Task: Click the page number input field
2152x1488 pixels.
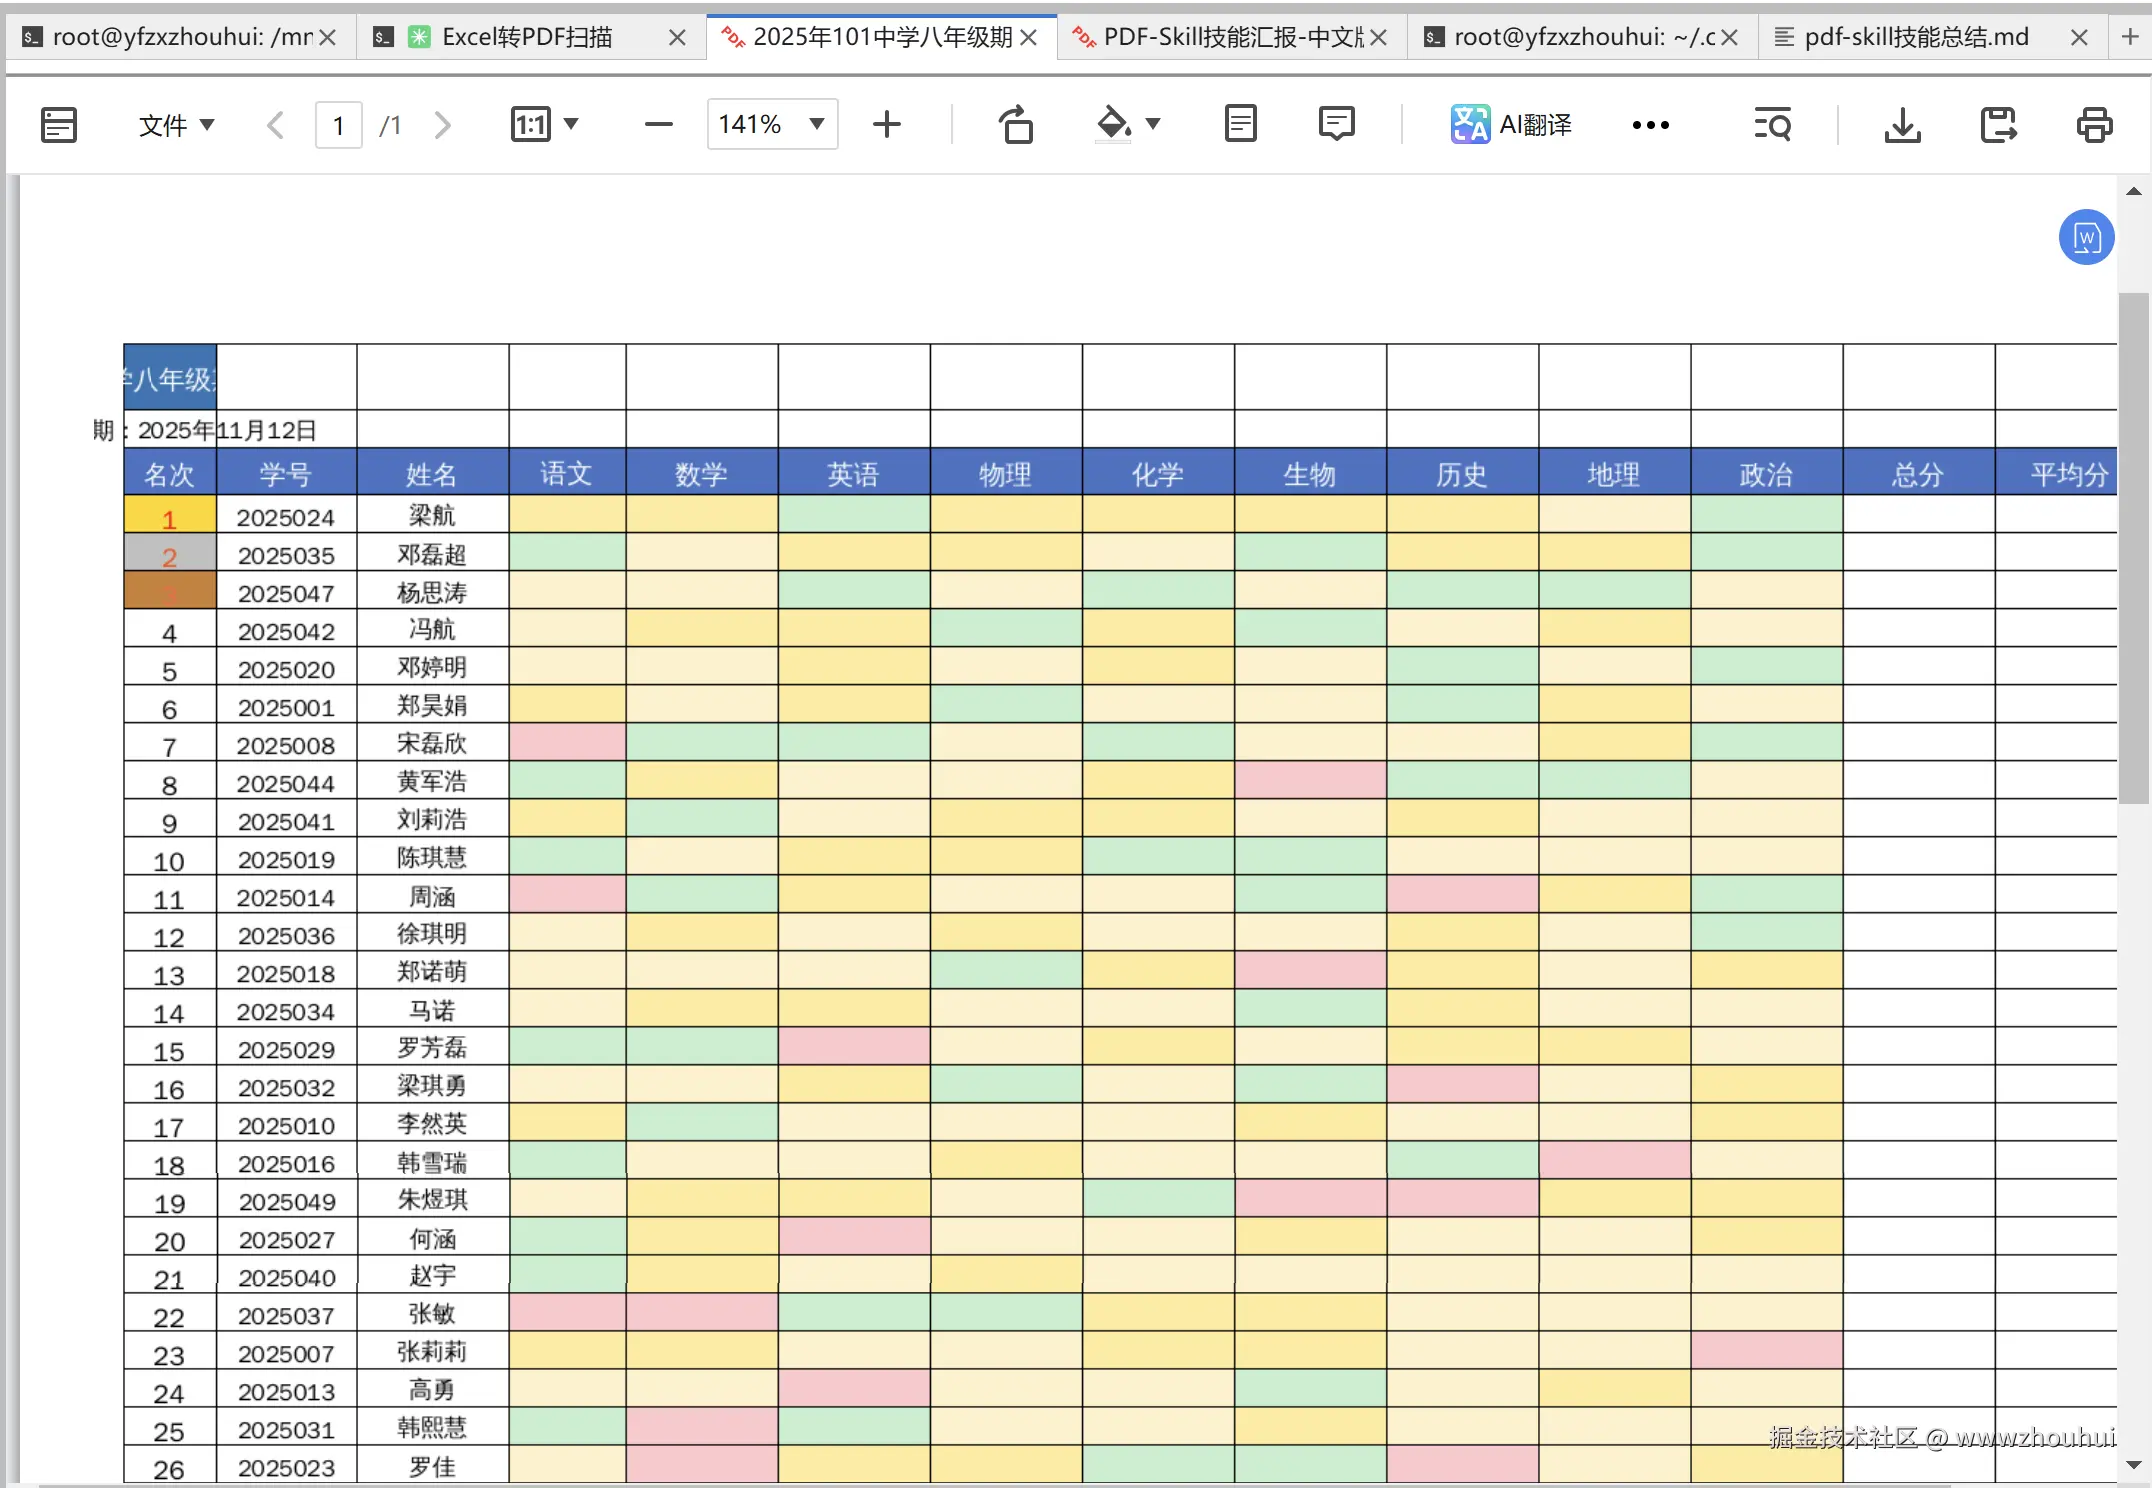Action: click(x=339, y=125)
